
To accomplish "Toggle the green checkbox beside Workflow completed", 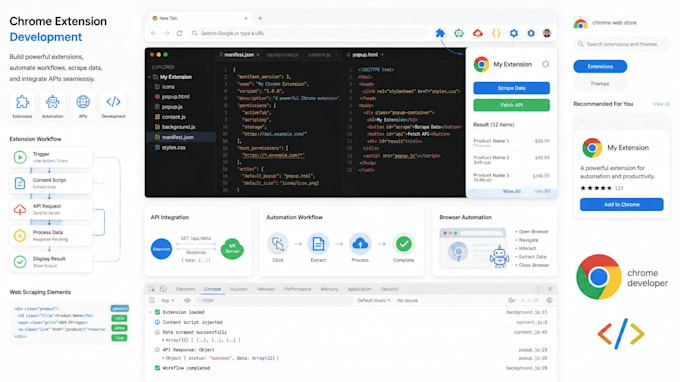I will click(157, 368).
